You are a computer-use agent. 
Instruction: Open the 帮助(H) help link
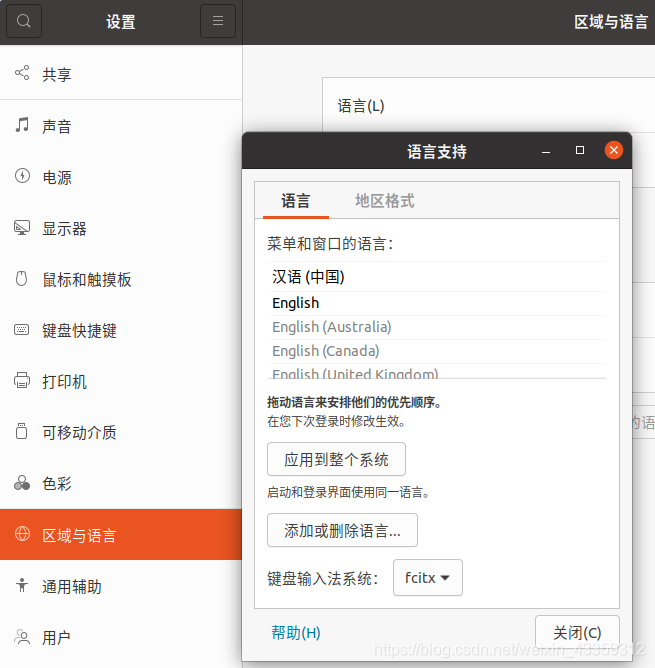tap(296, 632)
